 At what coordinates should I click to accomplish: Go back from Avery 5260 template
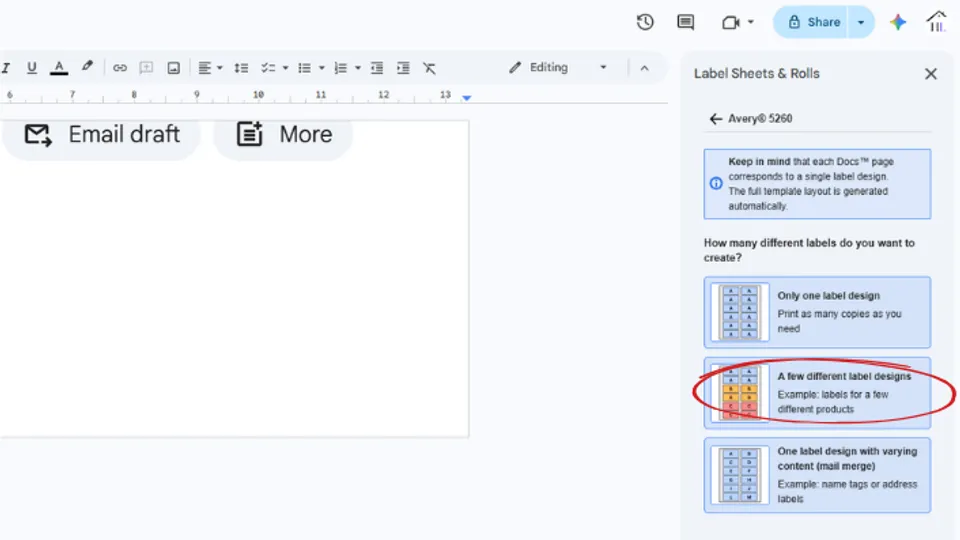(715, 119)
